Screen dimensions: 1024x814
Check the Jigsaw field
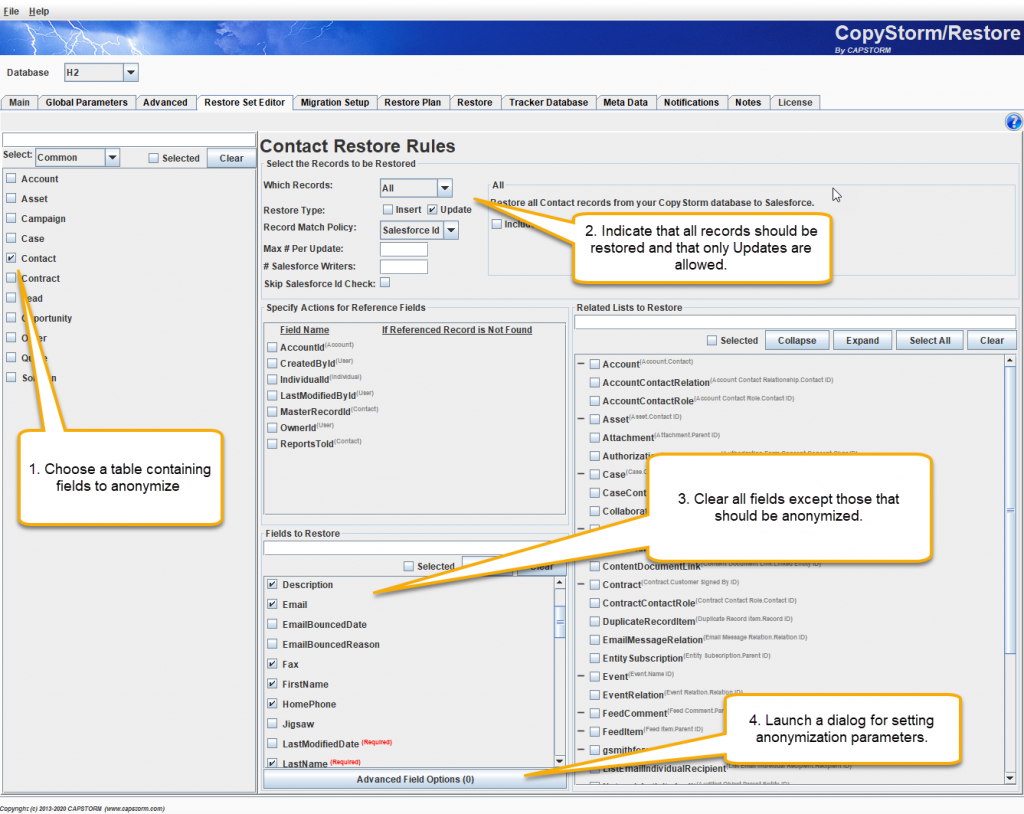point(272,724)
